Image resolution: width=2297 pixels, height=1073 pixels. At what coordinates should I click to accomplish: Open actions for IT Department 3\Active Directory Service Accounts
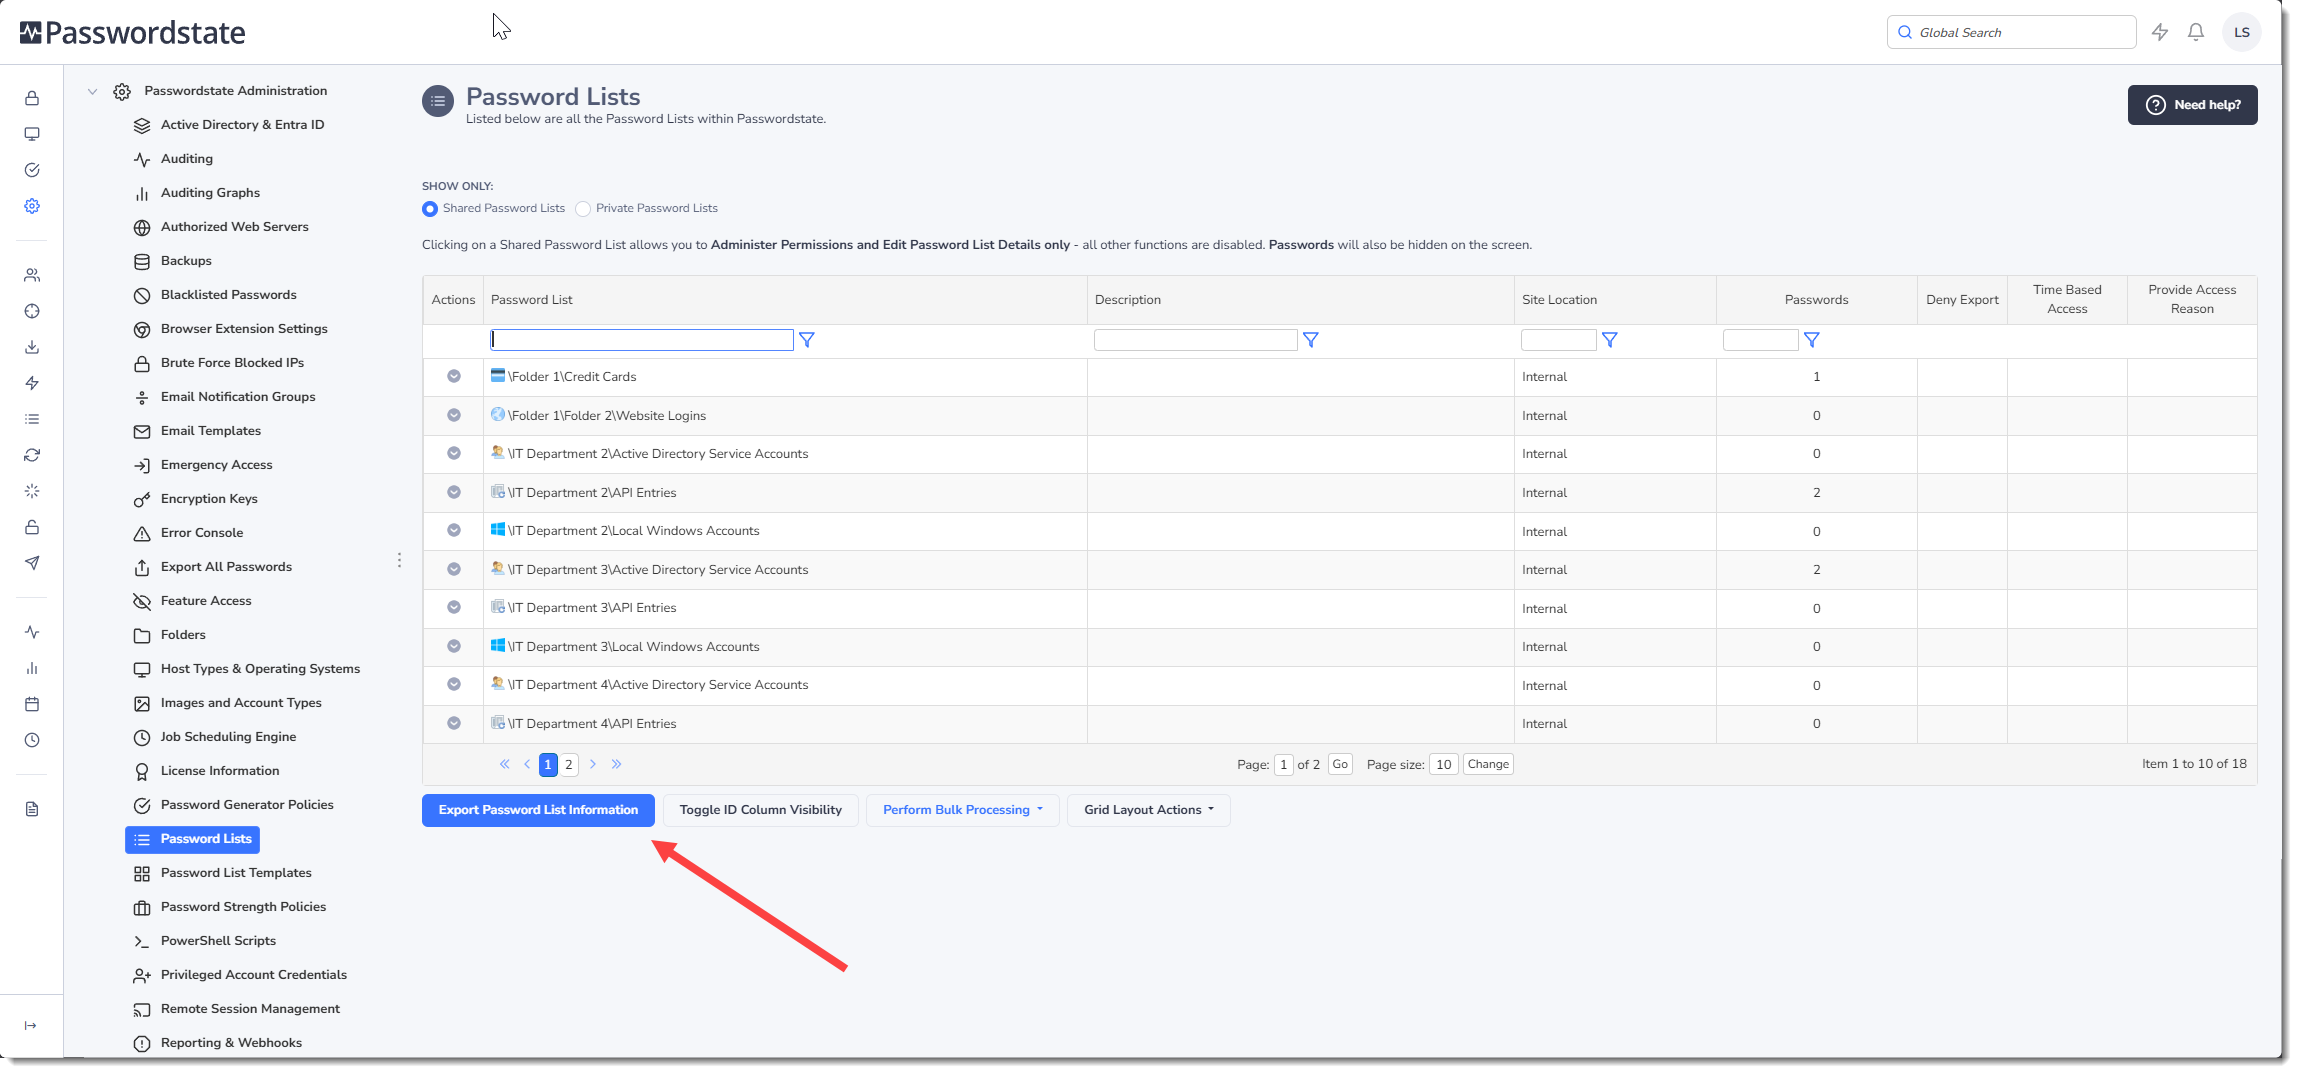point(454,569)
